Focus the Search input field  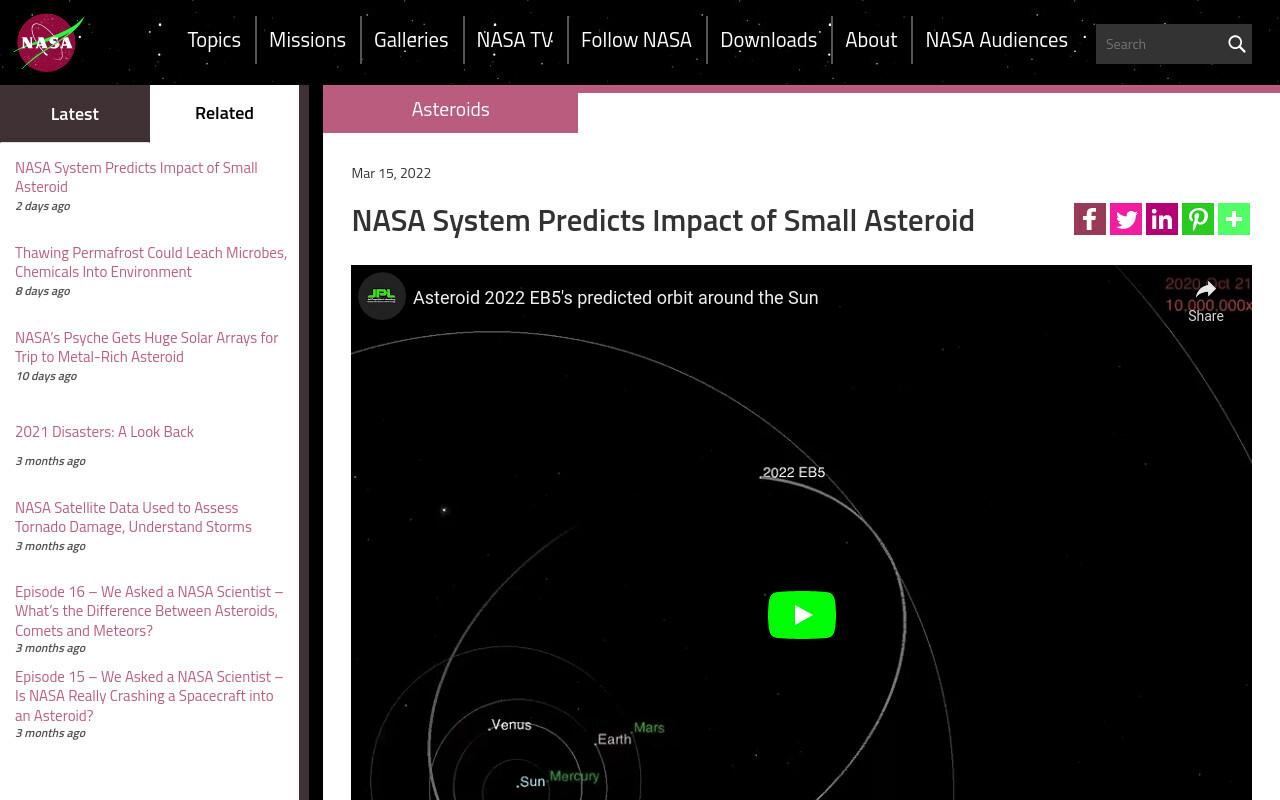pyautogui.click(x=1160, y=44)
